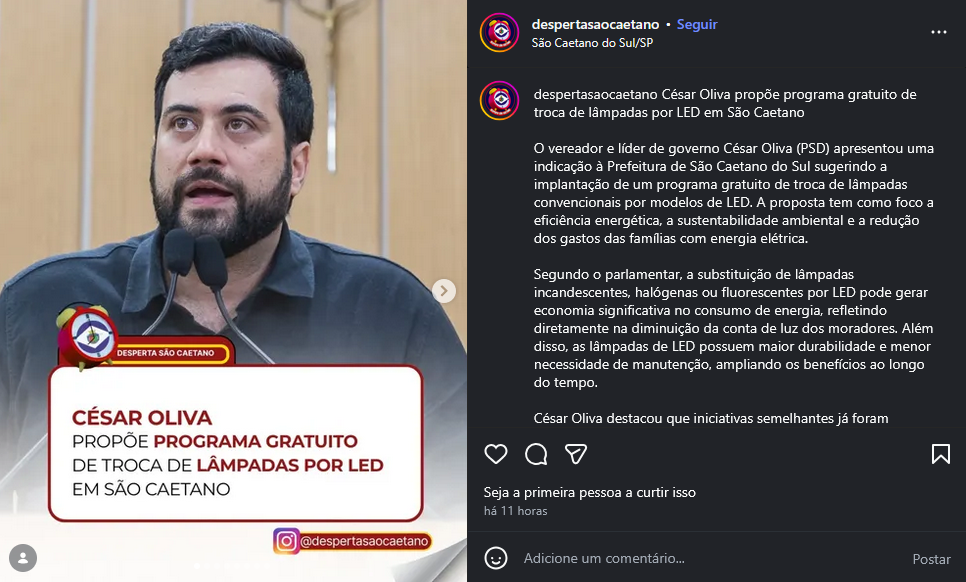Screen dimensions: 966x582
Task: Click despertasaocaetano username in the caption
Action: 596,94
